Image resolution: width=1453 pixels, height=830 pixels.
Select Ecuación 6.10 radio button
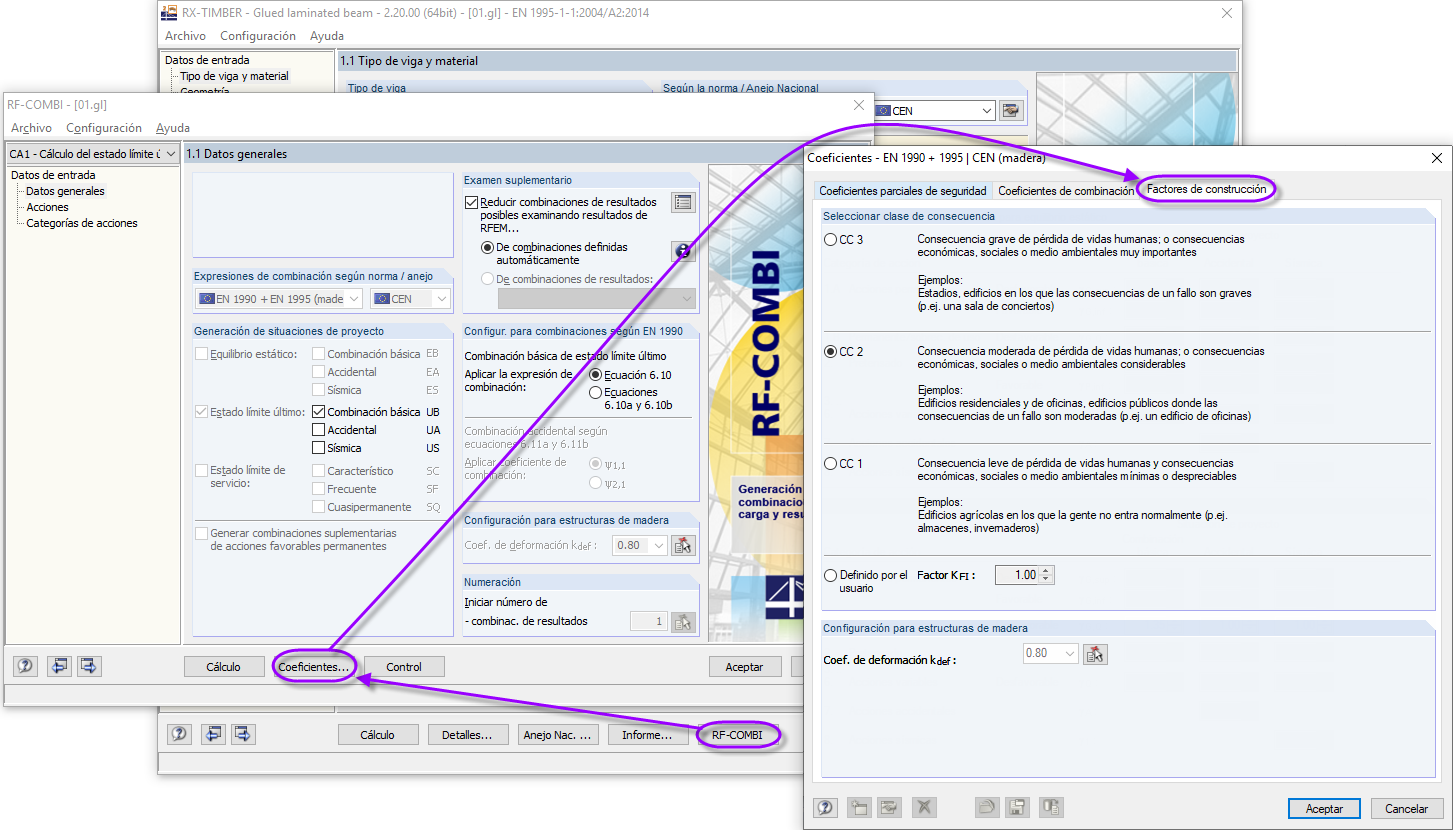click(x=596, y=374)
